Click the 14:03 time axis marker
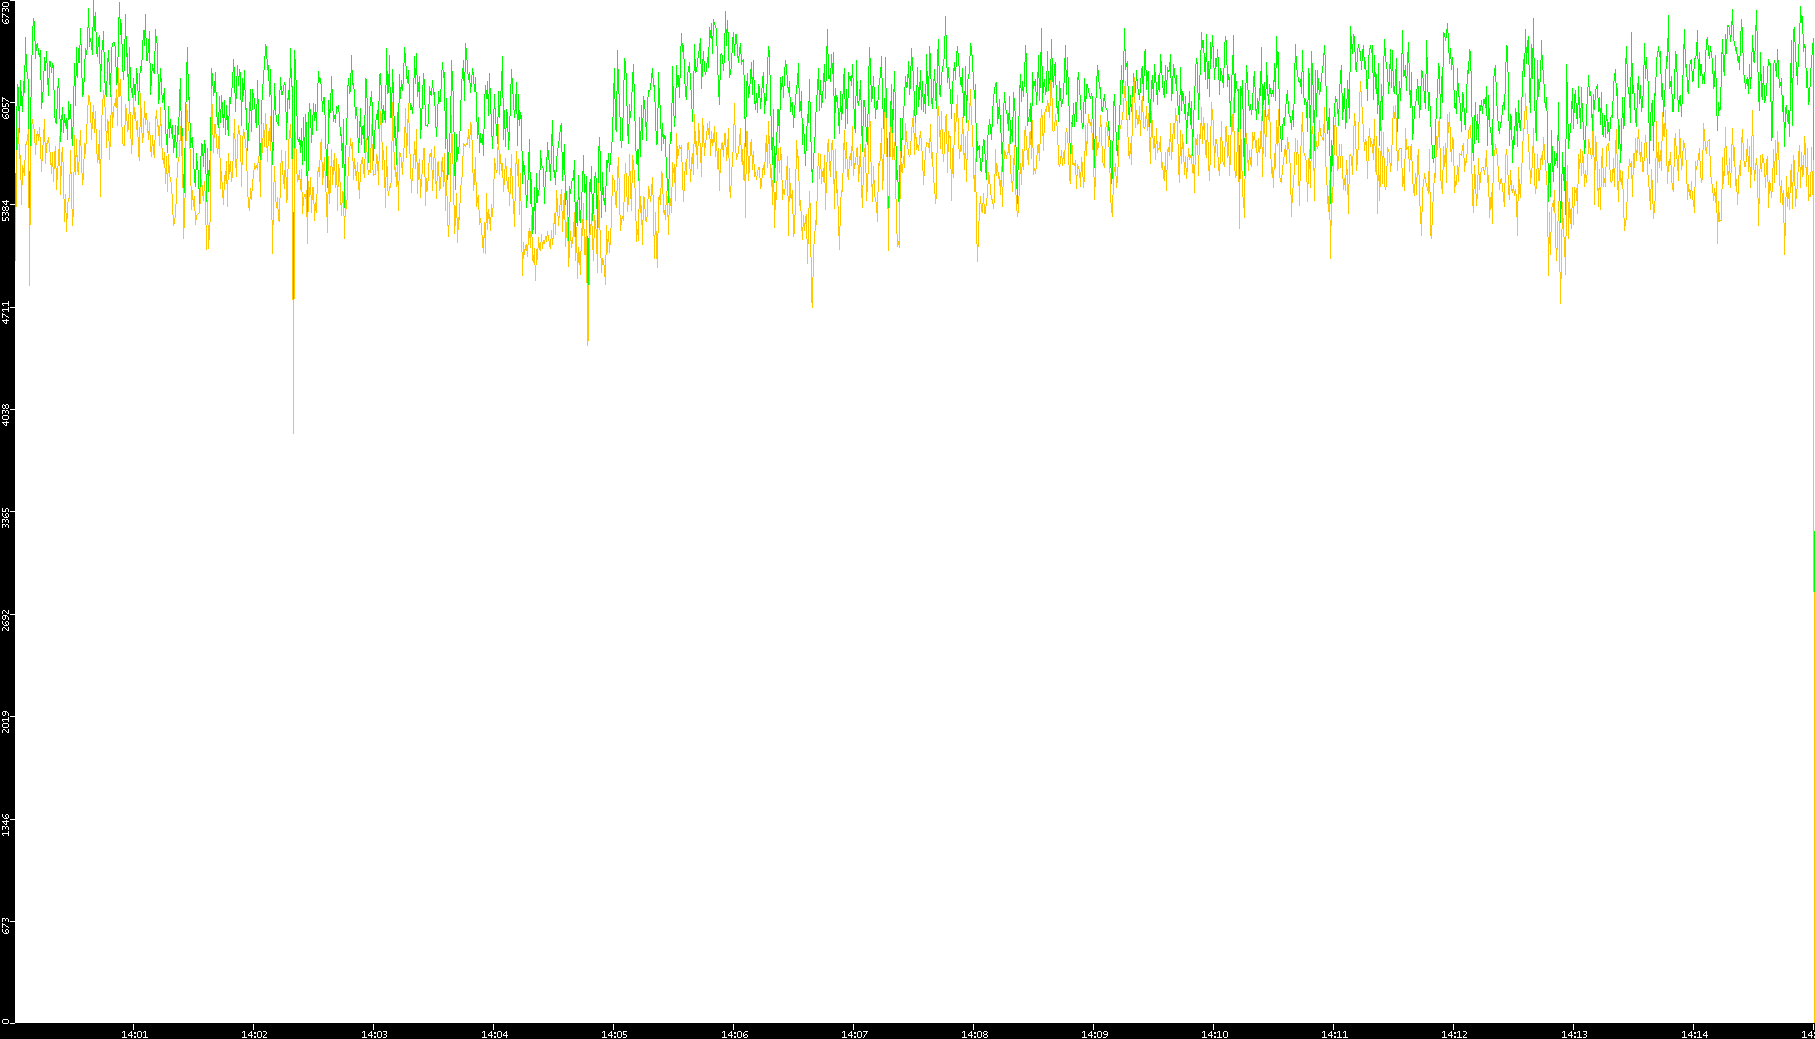Viewport: 1815px width, 1039px height. point(374,1033)
